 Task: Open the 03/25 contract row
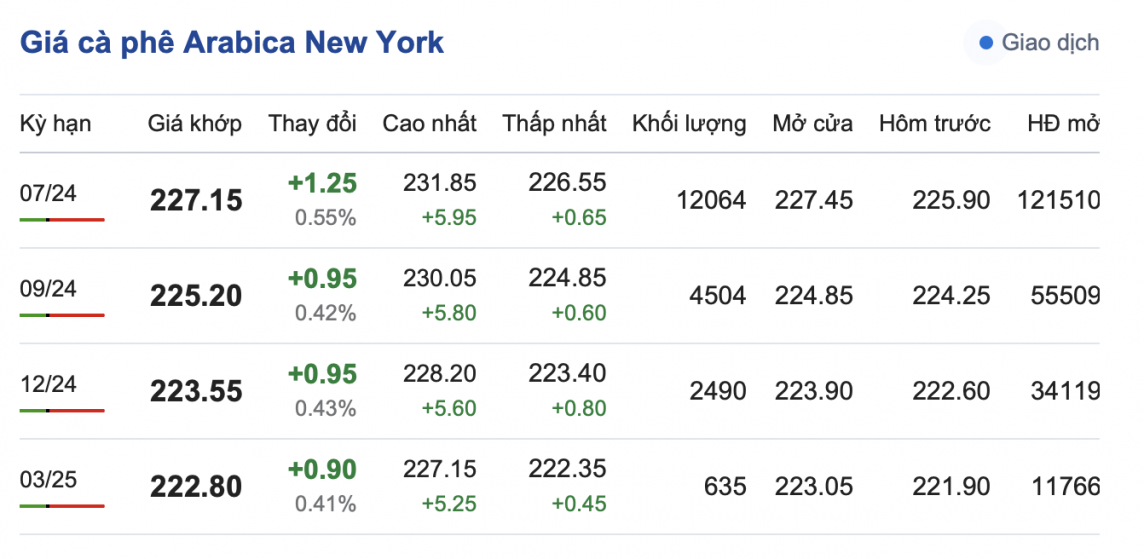pyautogui.click(x=48, y=480)
